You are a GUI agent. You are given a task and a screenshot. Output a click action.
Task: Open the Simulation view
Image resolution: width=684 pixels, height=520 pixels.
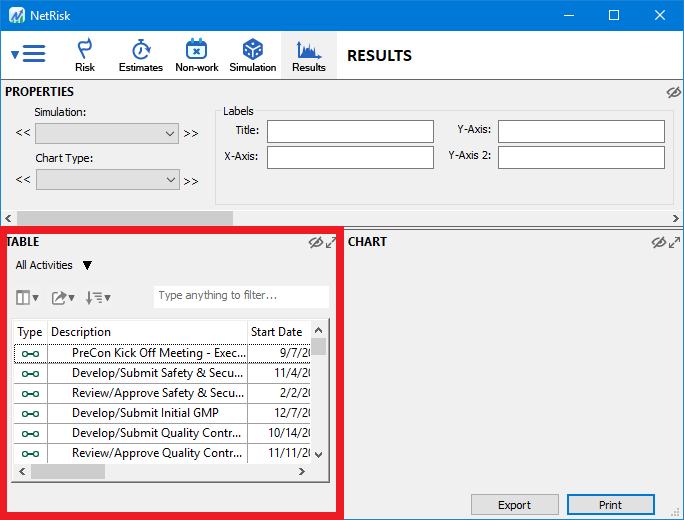tap(253, 55)
